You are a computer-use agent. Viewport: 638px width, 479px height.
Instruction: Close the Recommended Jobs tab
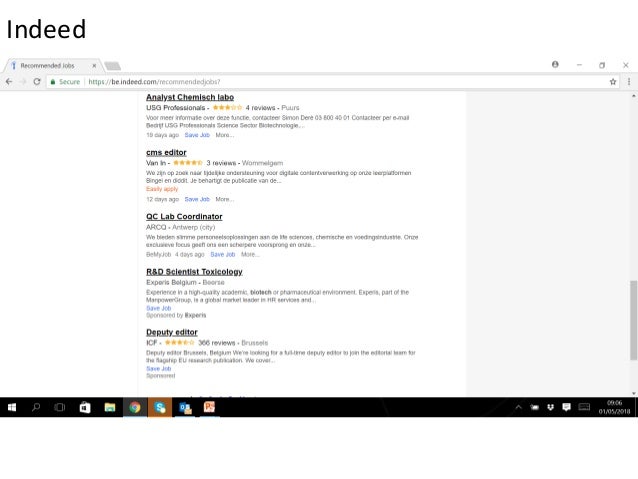point(94,66)
